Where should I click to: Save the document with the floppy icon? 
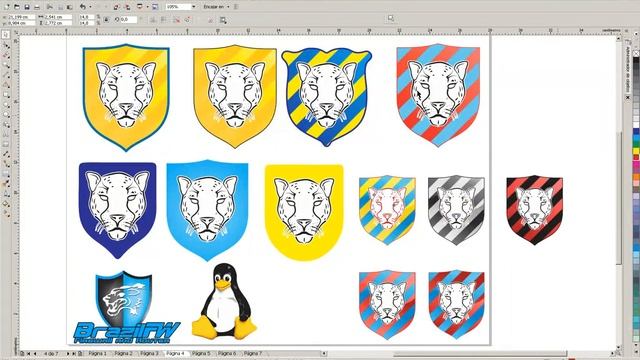(x=27, y=7)
